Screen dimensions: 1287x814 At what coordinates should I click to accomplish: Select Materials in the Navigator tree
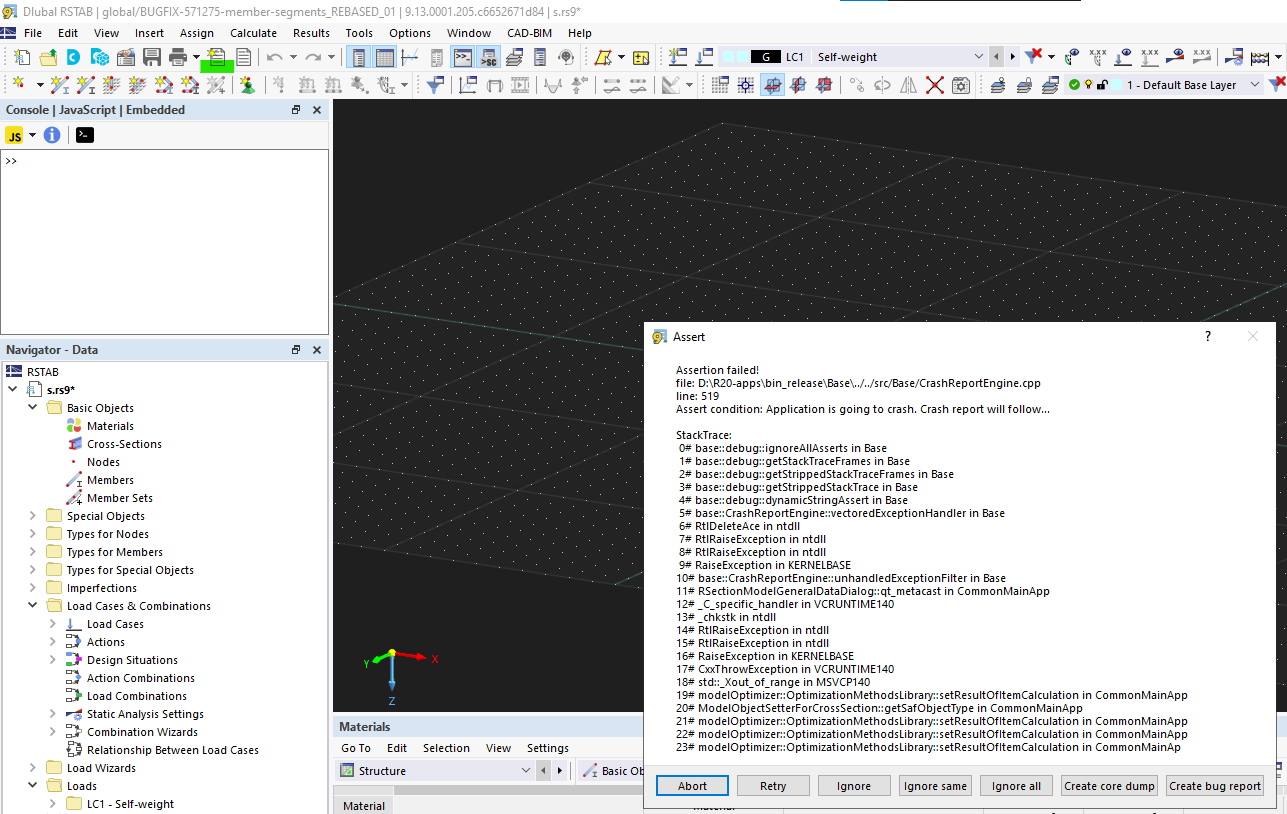(110, 426)
